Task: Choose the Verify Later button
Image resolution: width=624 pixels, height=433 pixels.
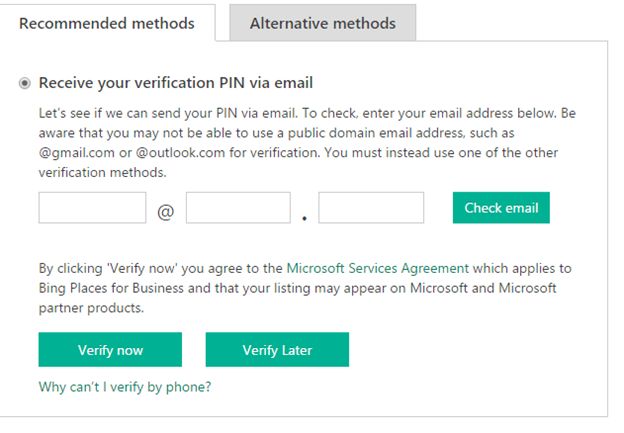Action: [x=277, y=350]
